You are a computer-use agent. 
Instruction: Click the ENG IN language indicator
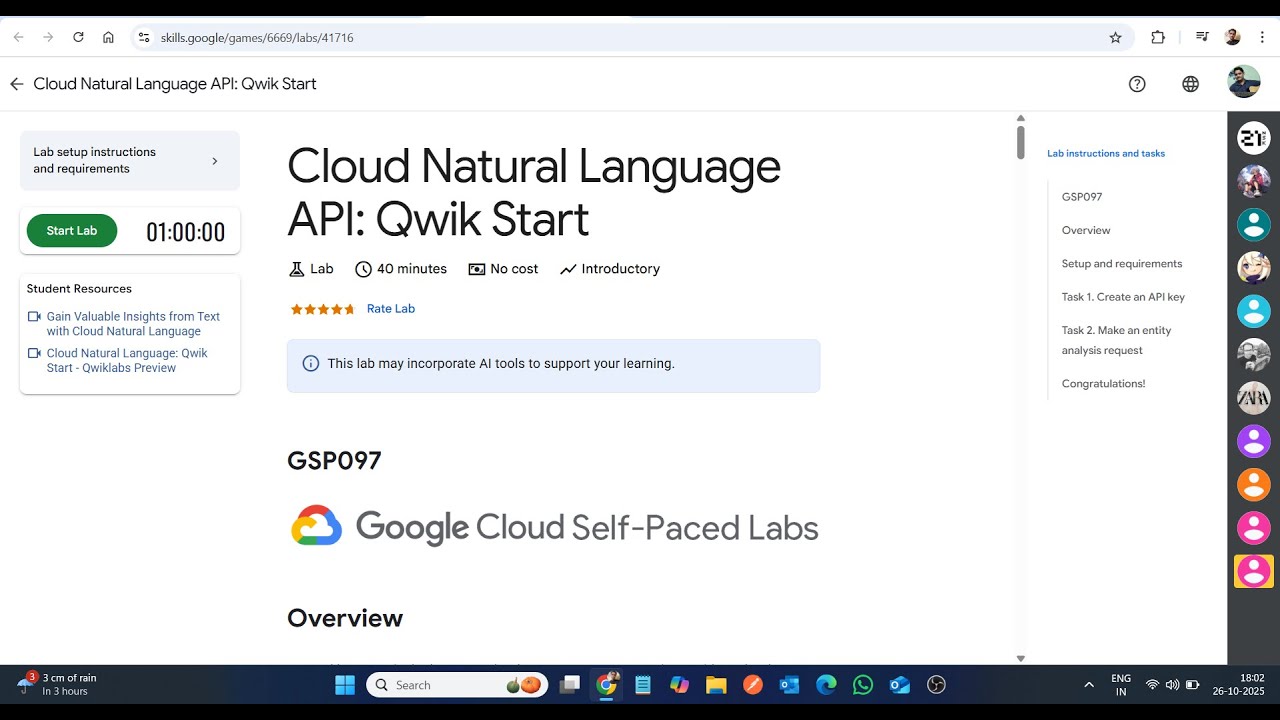(x=1121, y=685)
